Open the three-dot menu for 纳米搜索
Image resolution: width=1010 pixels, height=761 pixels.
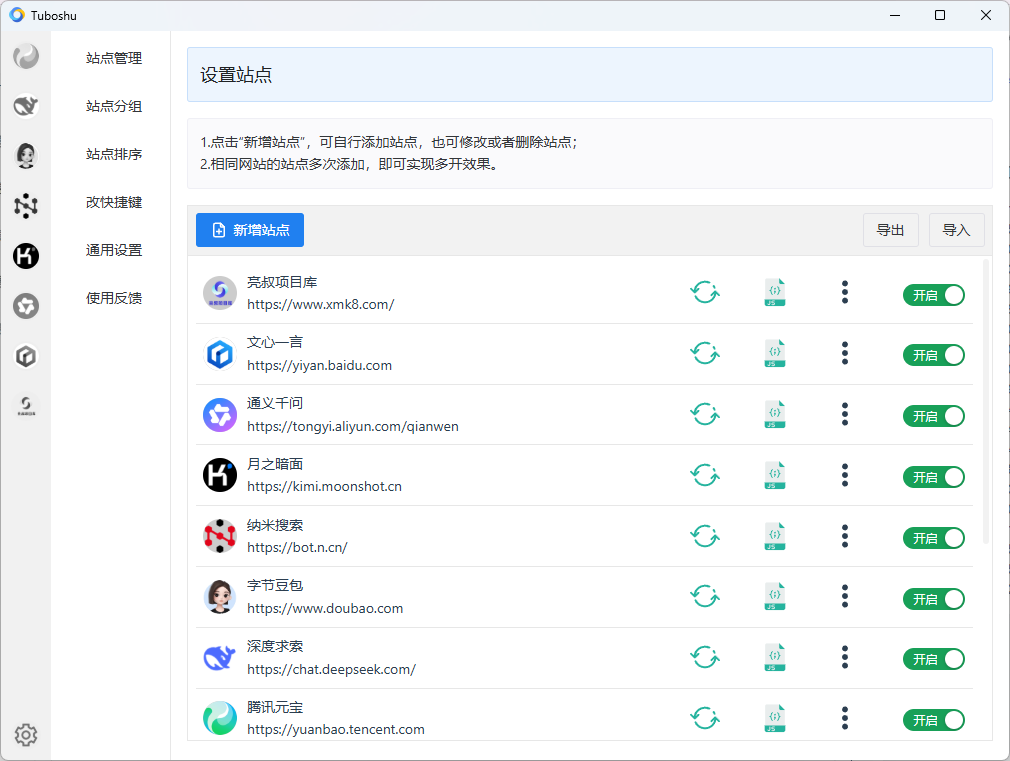845,537
